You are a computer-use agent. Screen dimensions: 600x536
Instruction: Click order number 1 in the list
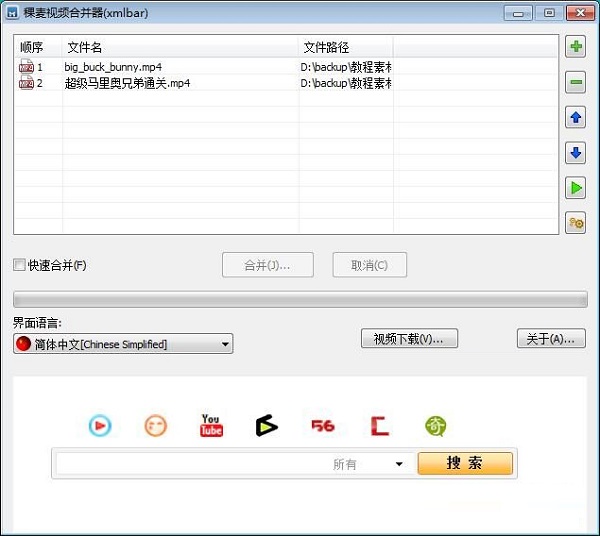click(x=39, y=67)
